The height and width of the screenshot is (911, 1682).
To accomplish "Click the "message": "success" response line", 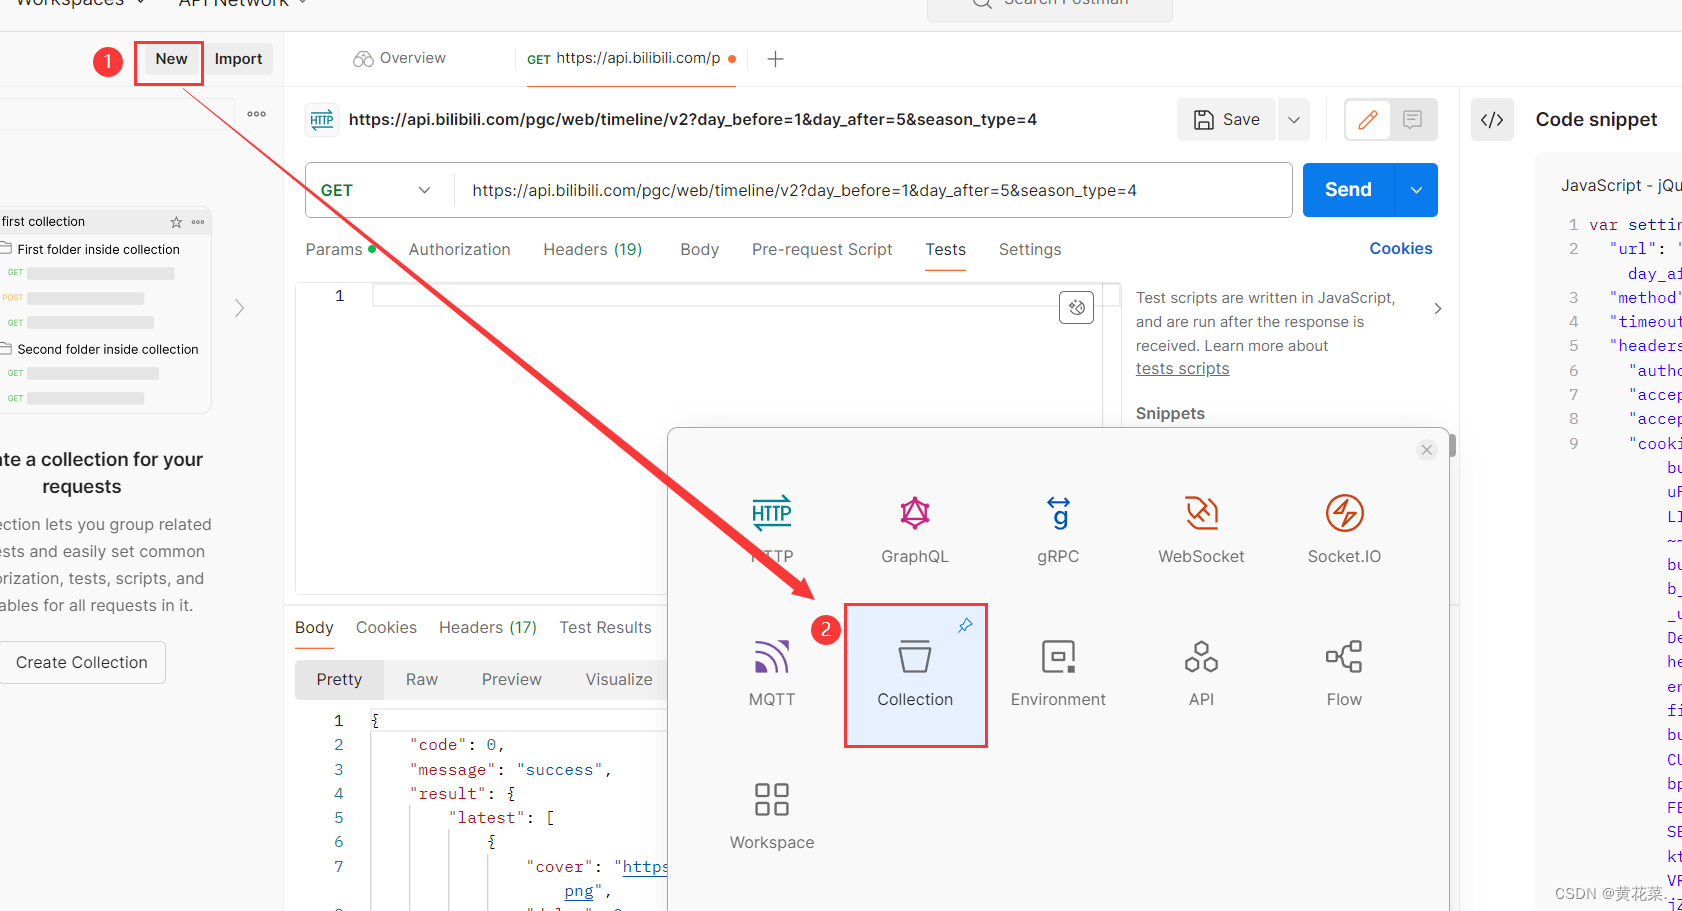I will (x=510, y=770).
